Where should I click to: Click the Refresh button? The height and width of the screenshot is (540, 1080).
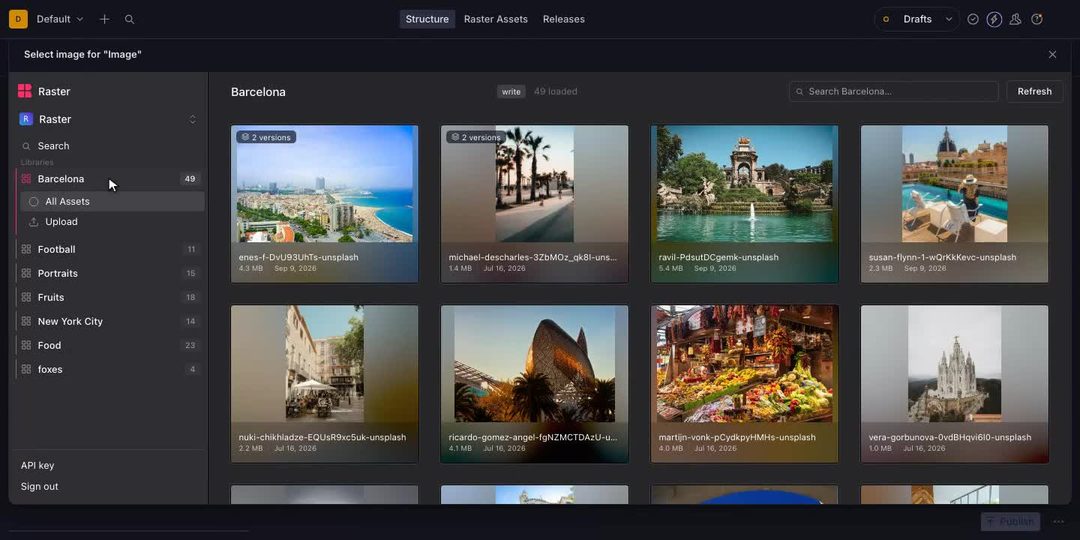point(1035,91)
